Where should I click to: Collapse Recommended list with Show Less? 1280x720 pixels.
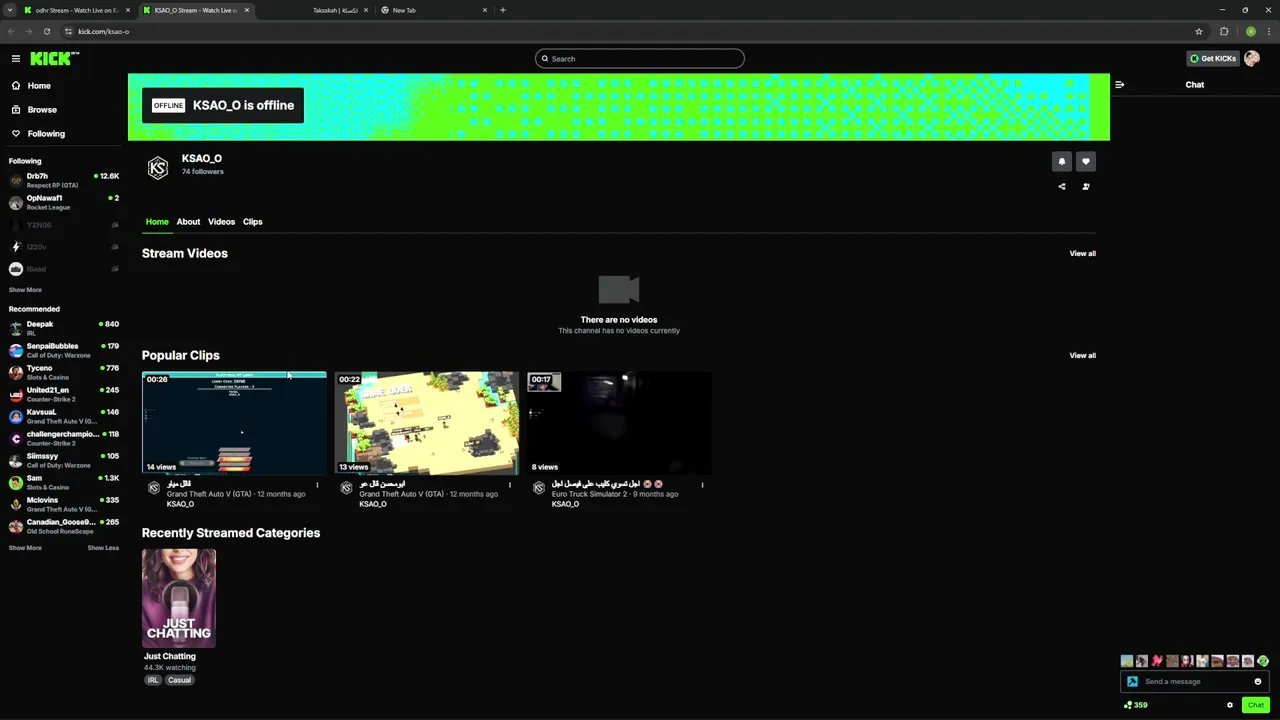coord(103,548)
